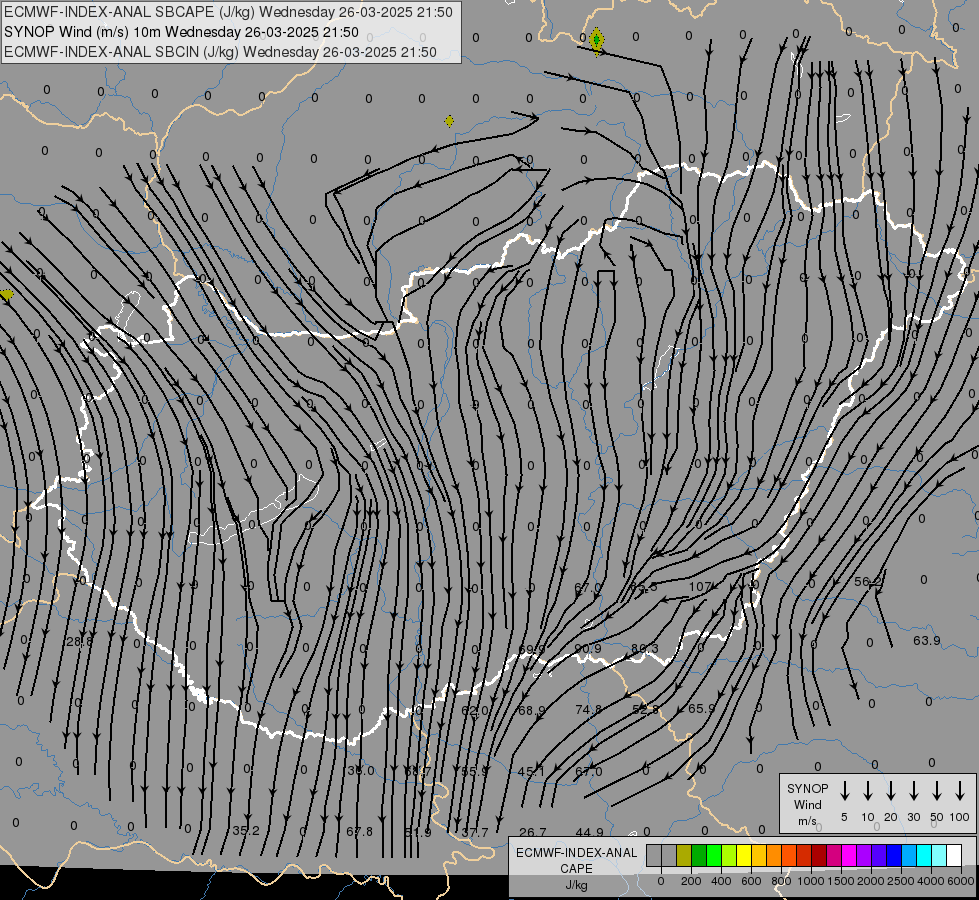Click the 56.2 CAPE value on map
Viewport: 979px width, 900px height.
[x=868, y=581]
